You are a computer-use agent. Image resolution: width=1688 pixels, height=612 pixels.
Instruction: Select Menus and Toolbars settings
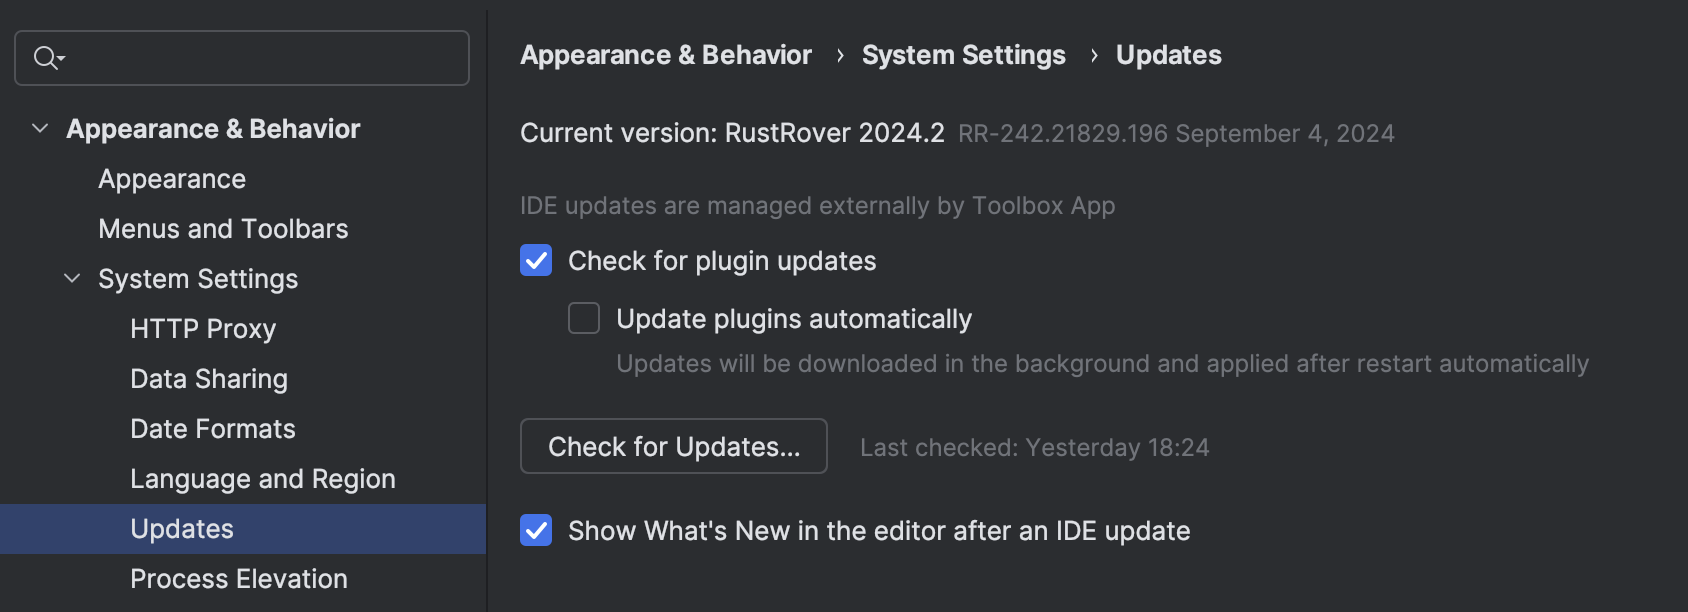(222, 228)
